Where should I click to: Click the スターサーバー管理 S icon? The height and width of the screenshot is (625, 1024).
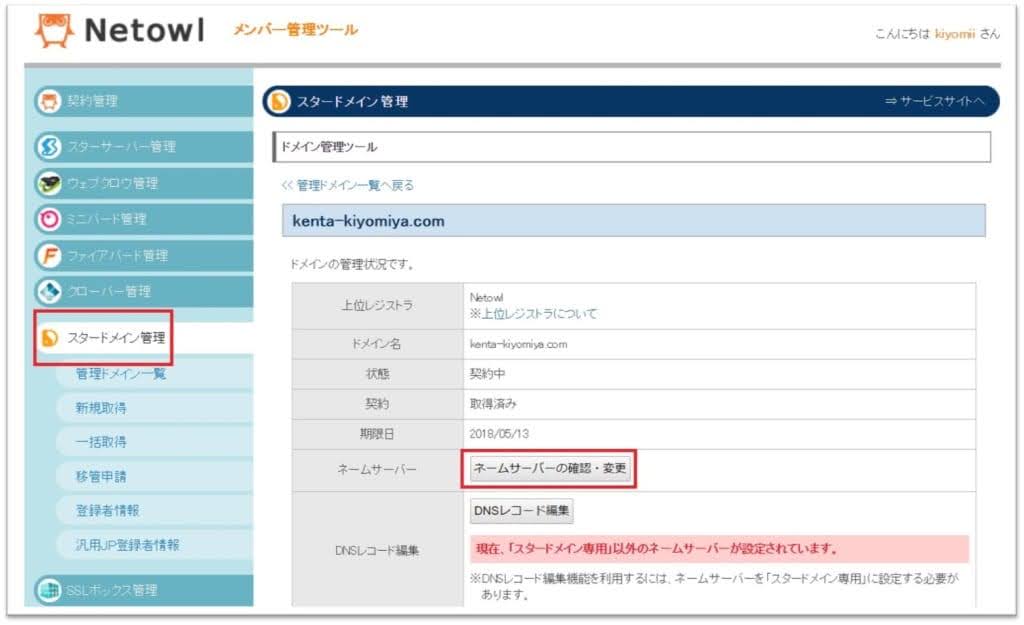[x=49, y=147]
